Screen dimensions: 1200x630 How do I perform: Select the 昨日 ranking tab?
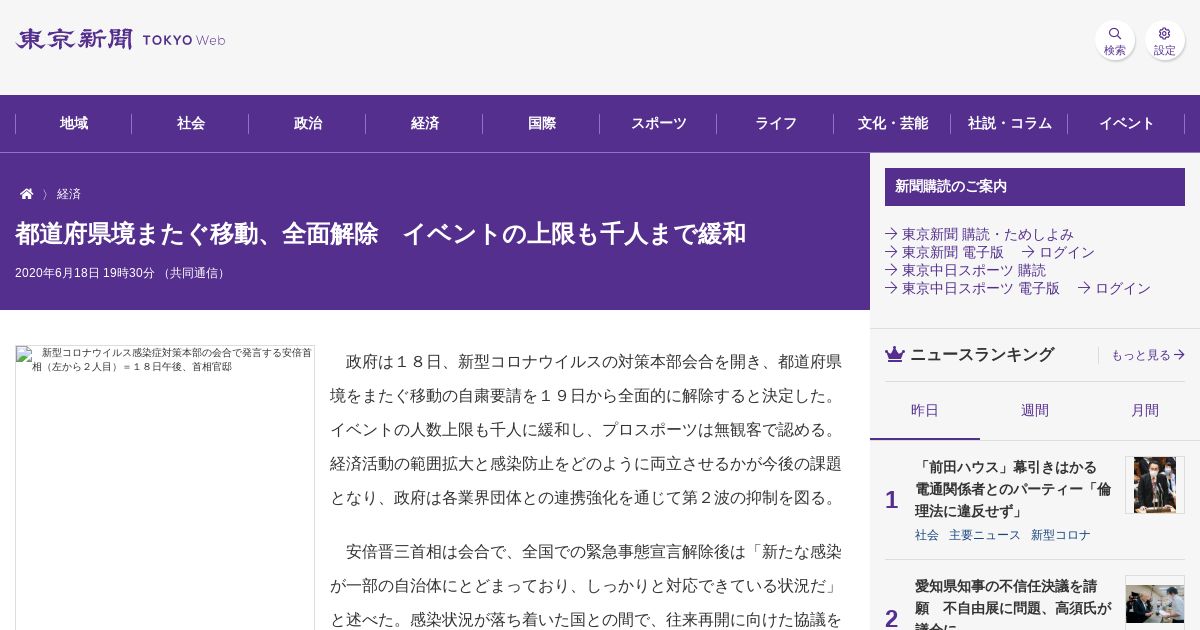tap(925, 411)
